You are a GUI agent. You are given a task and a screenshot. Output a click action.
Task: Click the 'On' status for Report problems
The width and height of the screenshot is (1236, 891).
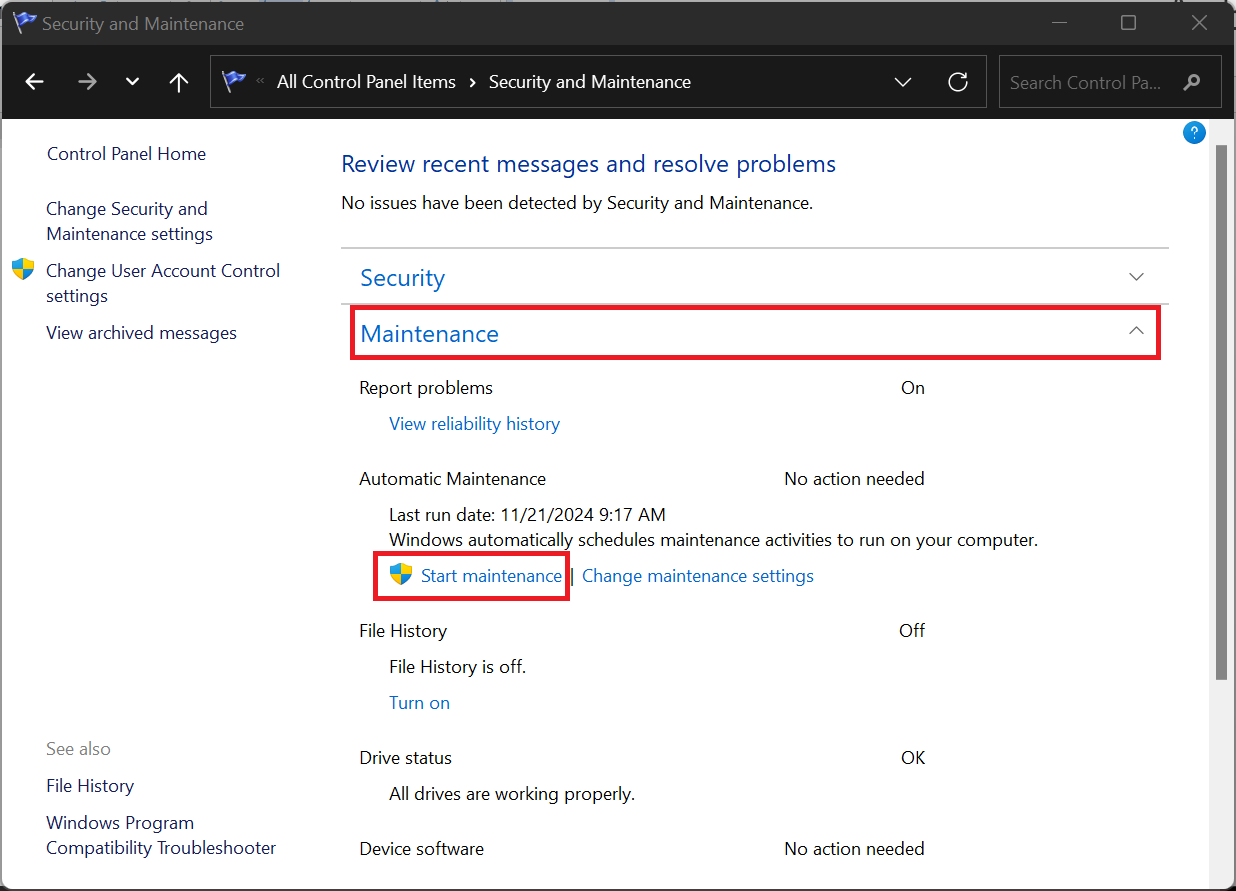click(x=913, y=388)
